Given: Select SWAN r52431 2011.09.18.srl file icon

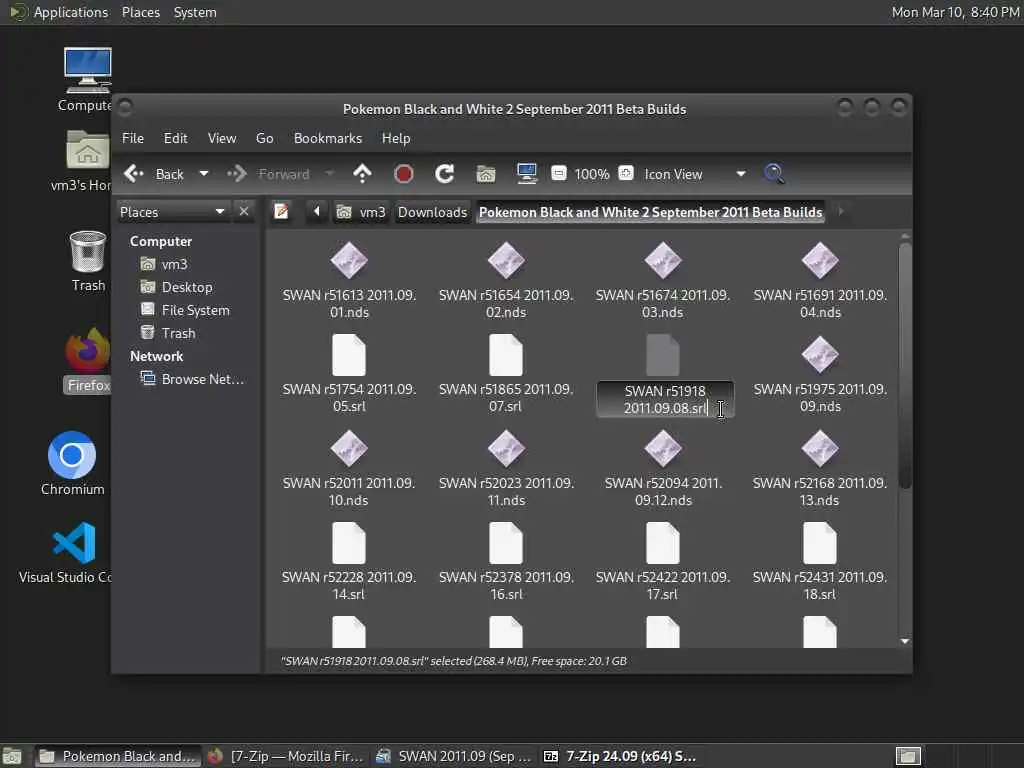Looking at the screenshot, I should point(820,543).
